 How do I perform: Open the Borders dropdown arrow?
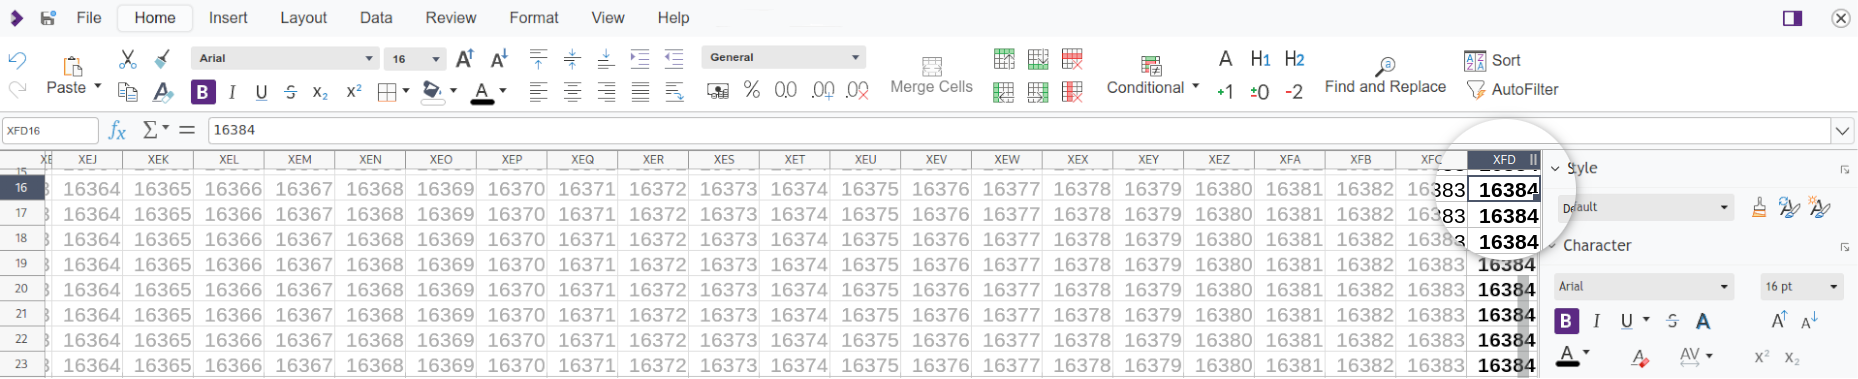[x=406, y=92]
